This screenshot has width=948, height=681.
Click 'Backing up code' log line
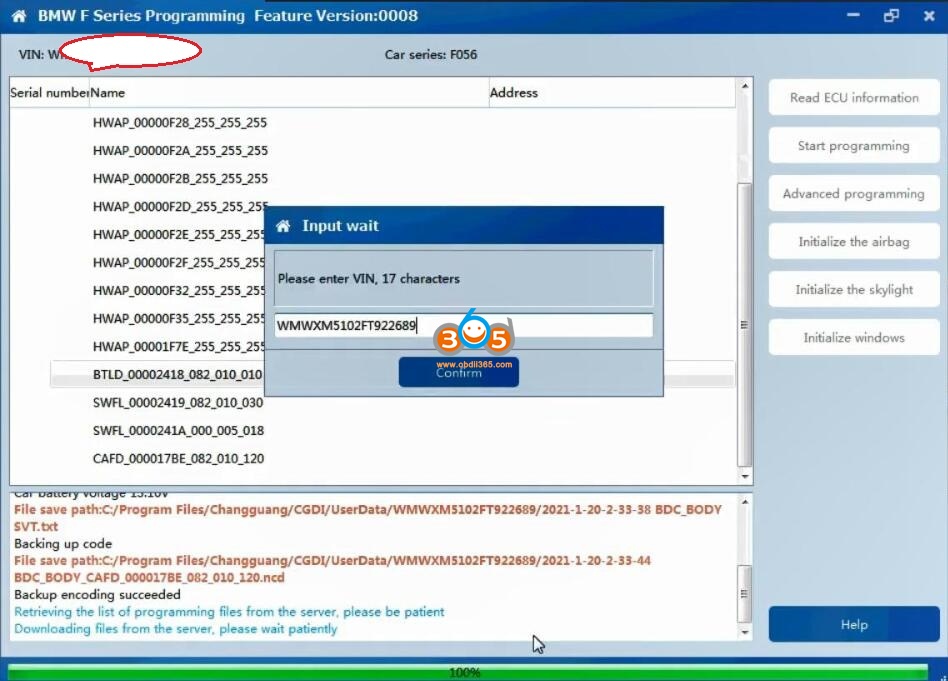click(x=63, y=543)
